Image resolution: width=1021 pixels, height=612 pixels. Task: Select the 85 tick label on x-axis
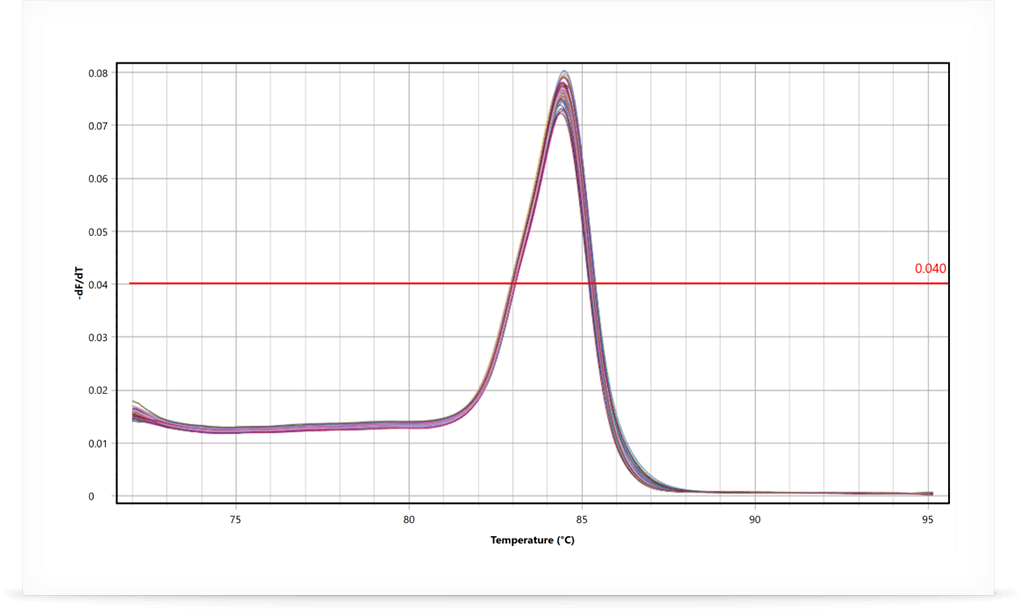click(581, 520)
